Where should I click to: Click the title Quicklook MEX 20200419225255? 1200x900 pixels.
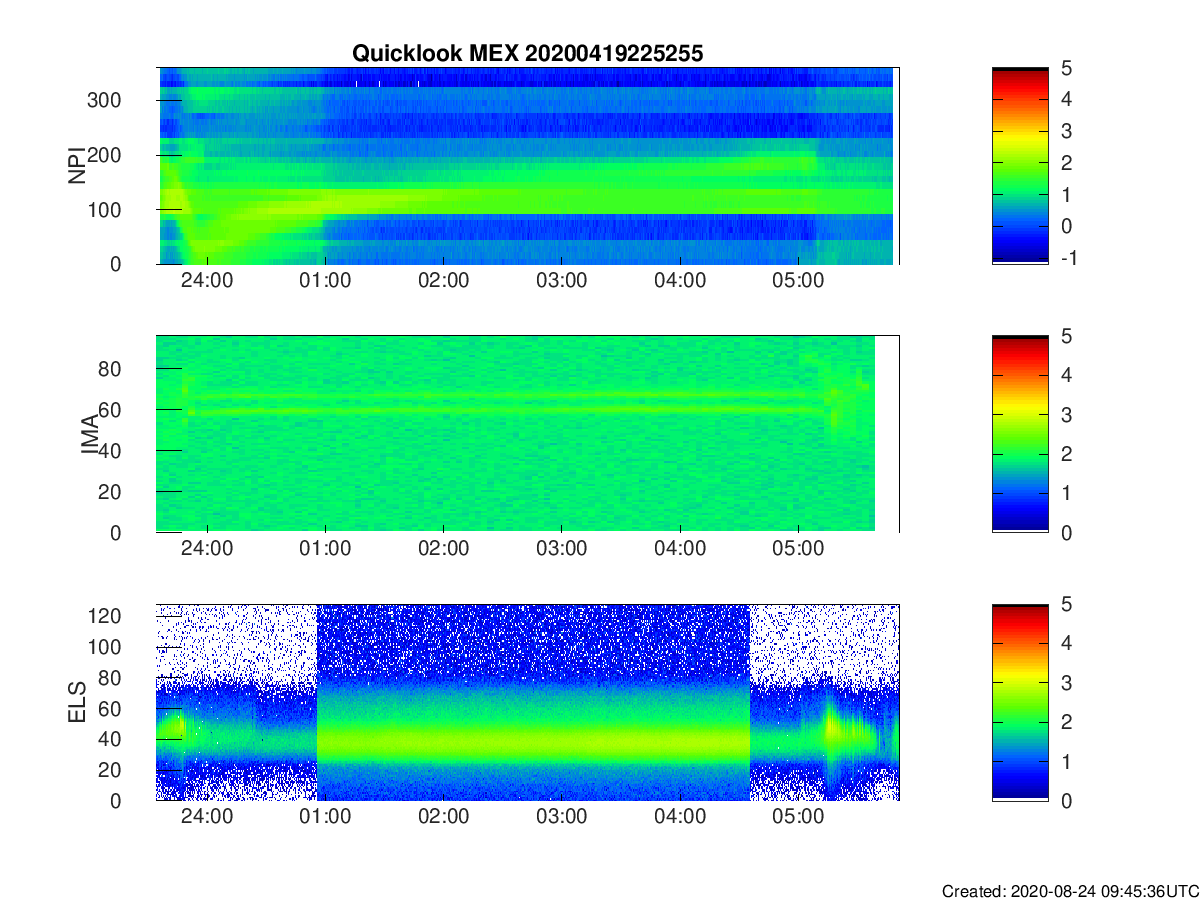coord(527,54)
